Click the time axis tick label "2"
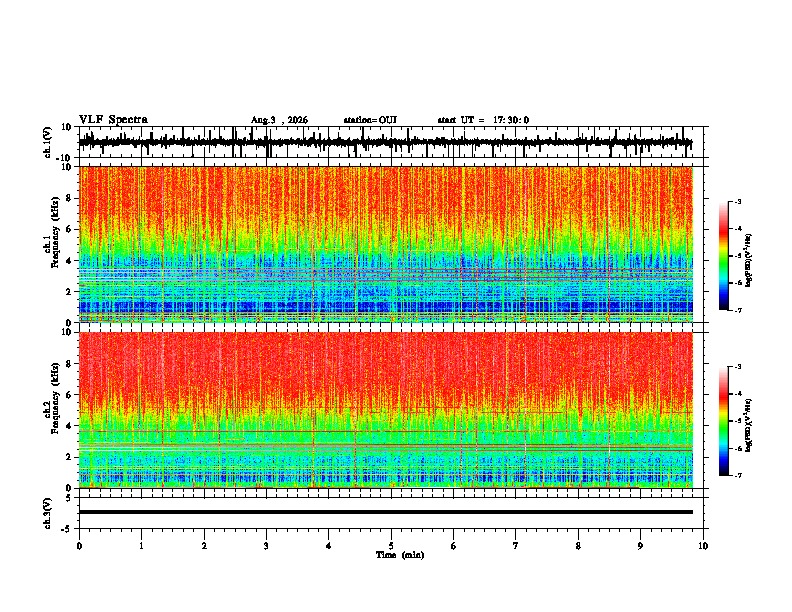This screenshot has height=612, width=792. click(204, 546)
